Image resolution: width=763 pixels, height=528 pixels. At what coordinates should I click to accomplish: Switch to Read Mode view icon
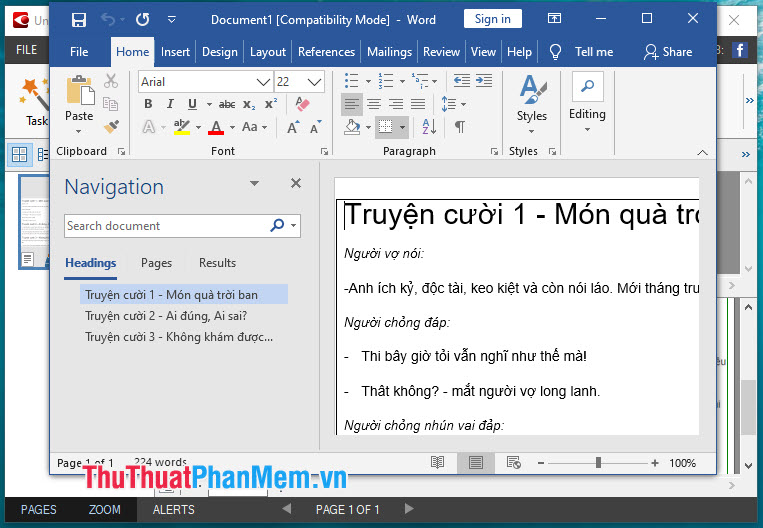coord(437,462)
